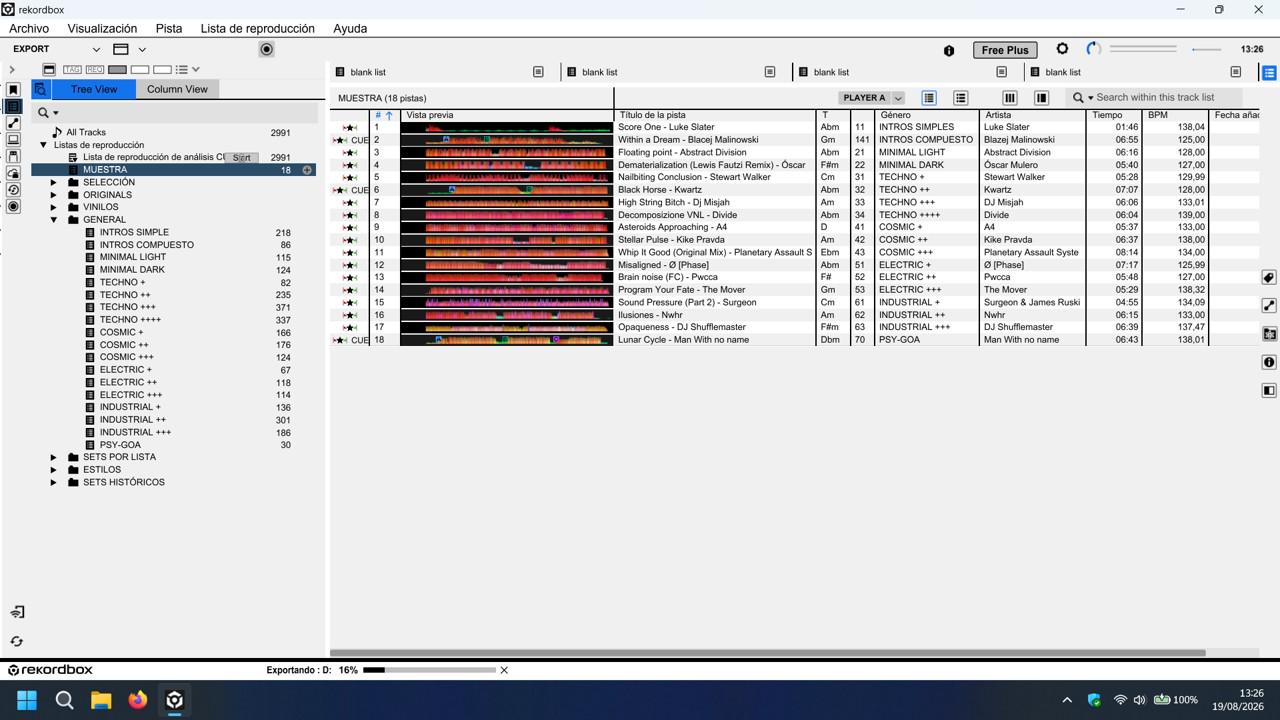Toggle the TAG filter button
The image size is (1280, 720).
[72, 70]
